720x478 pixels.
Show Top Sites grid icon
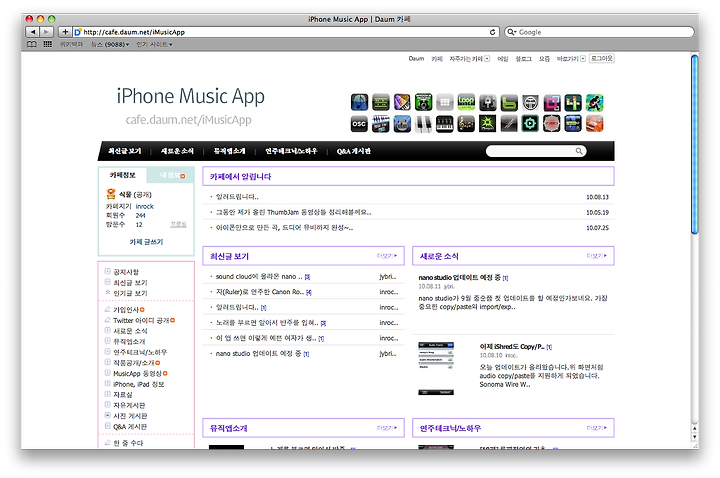coord(47,44)
